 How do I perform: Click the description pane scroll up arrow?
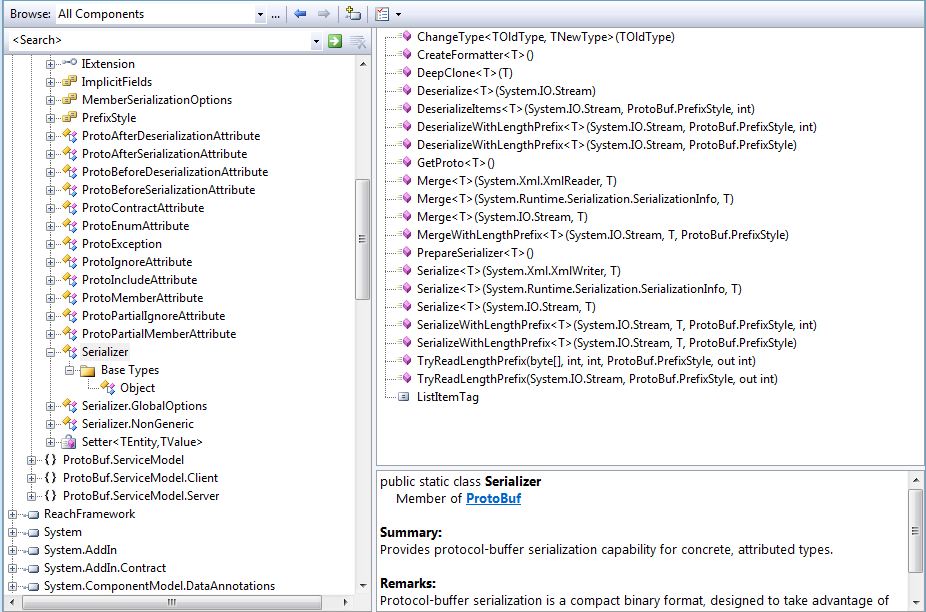click(x=916, y=480)
